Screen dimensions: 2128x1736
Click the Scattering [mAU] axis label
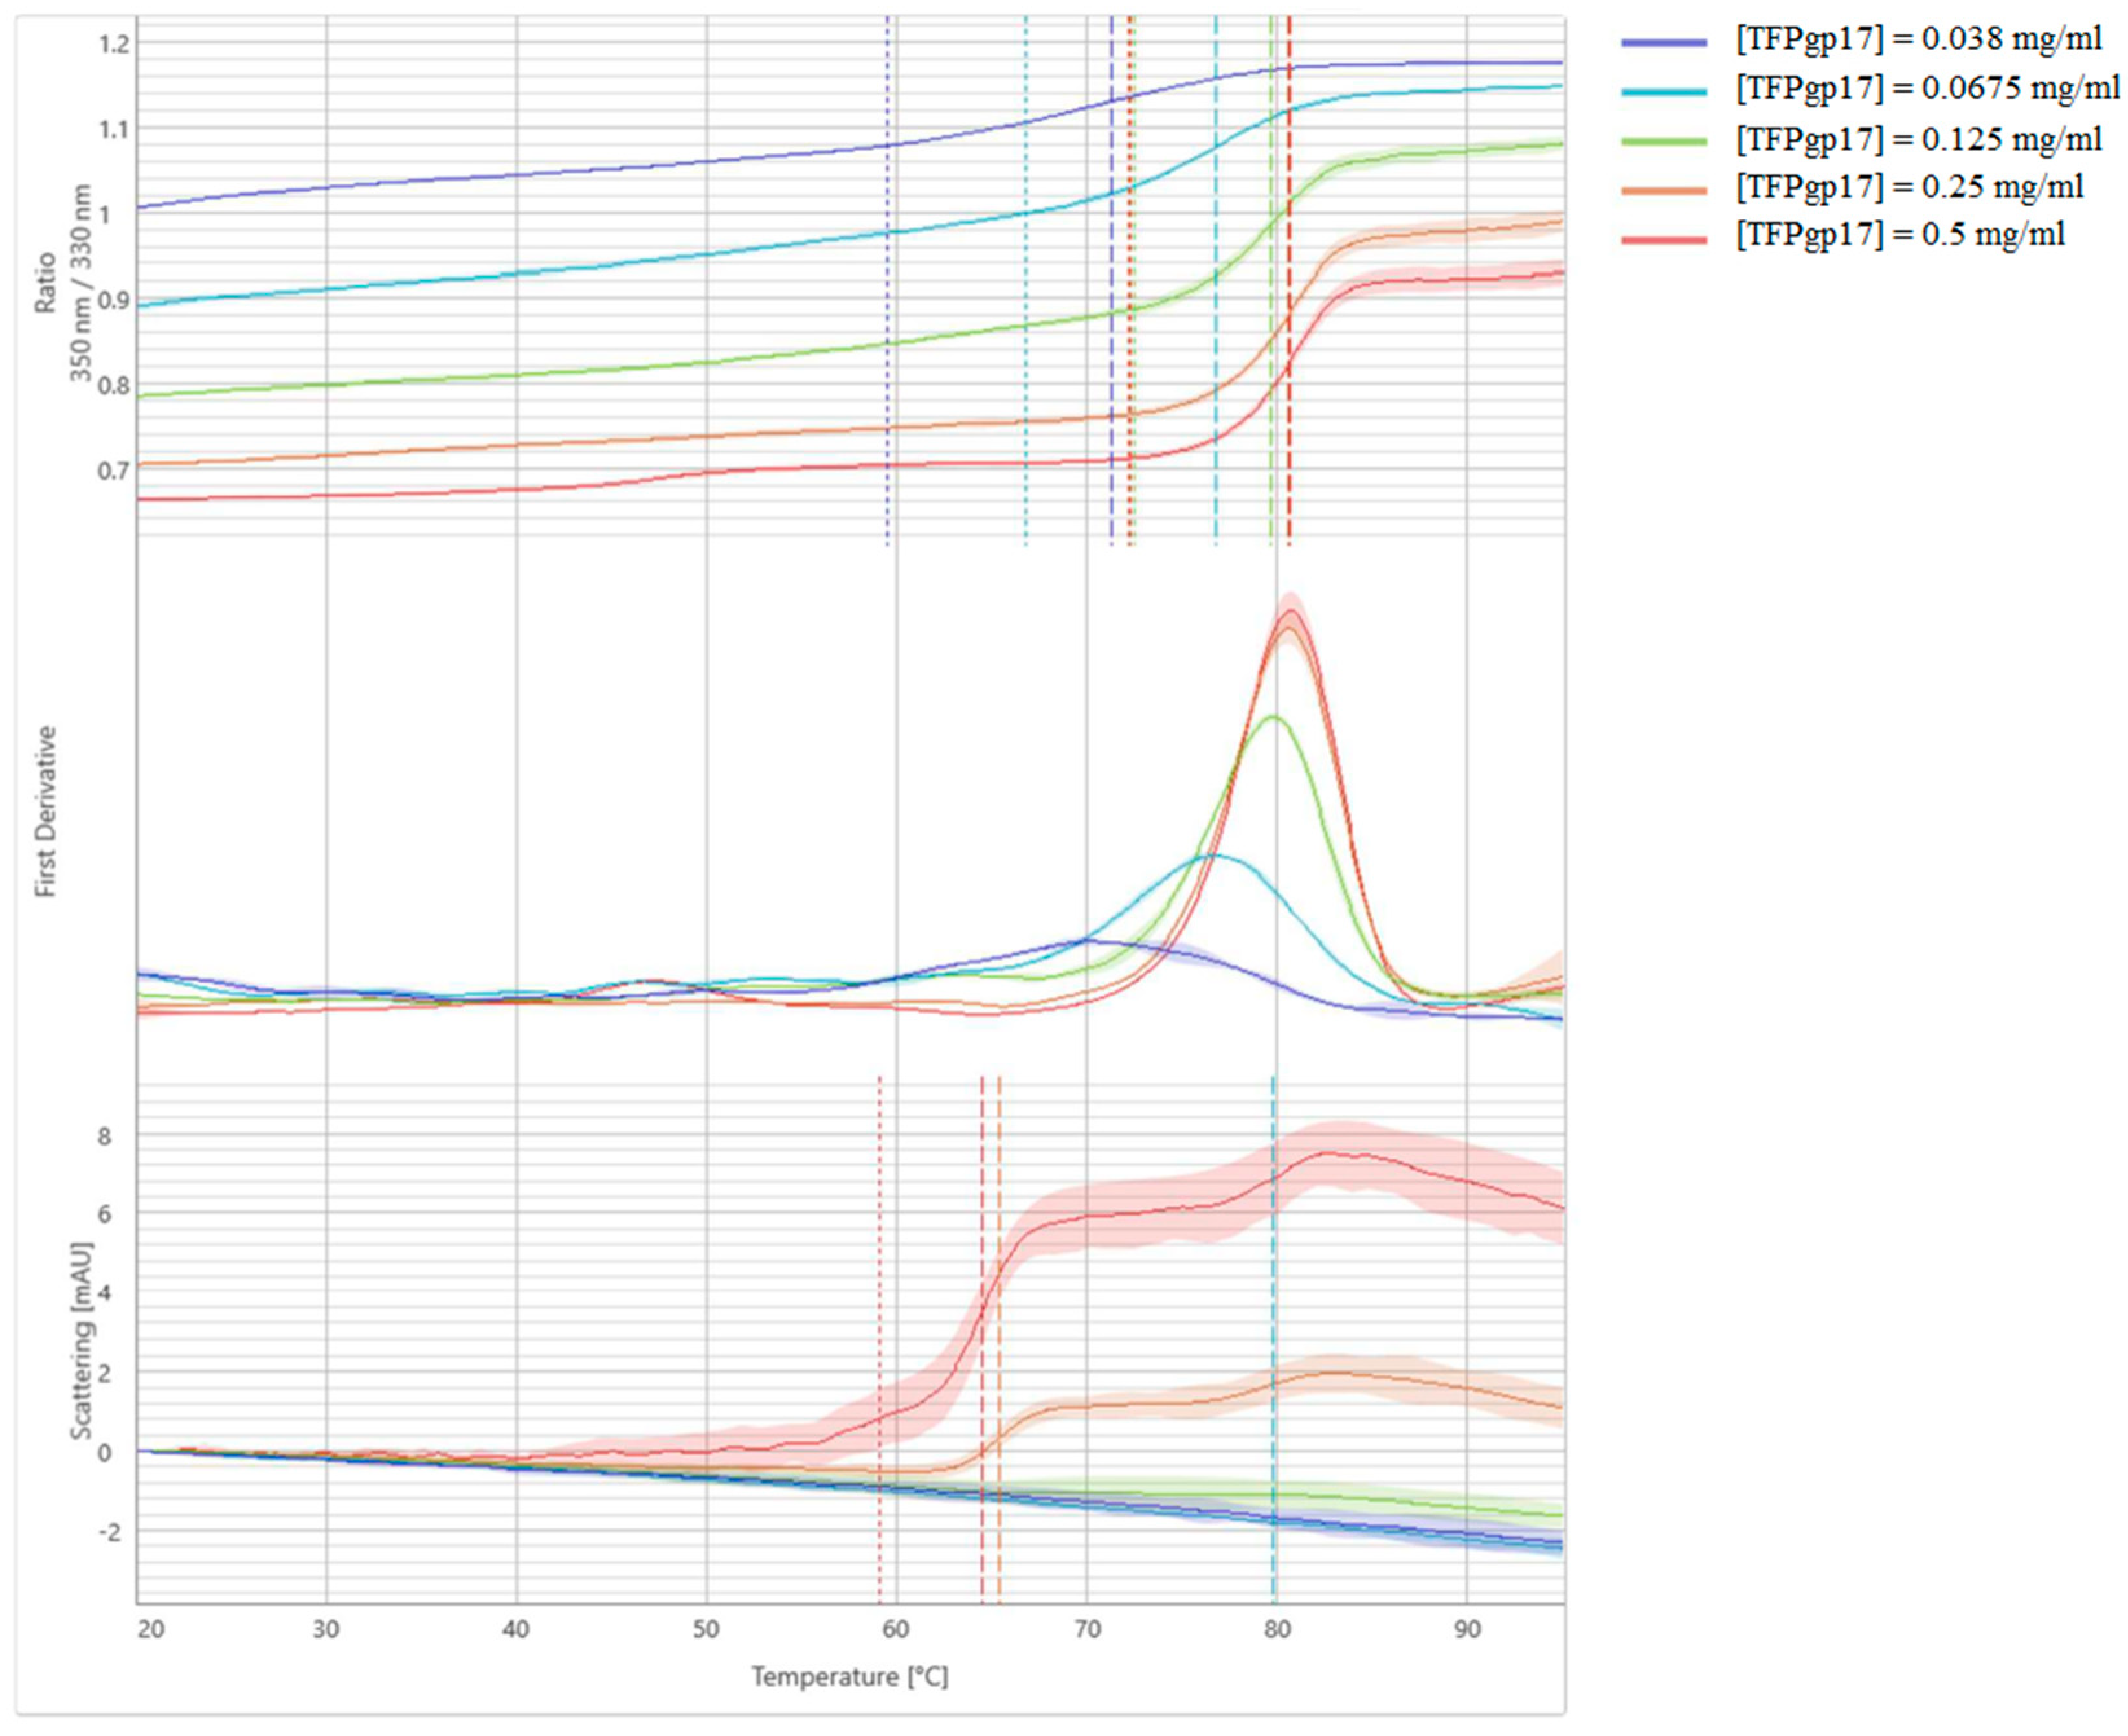coord(82,1342)
